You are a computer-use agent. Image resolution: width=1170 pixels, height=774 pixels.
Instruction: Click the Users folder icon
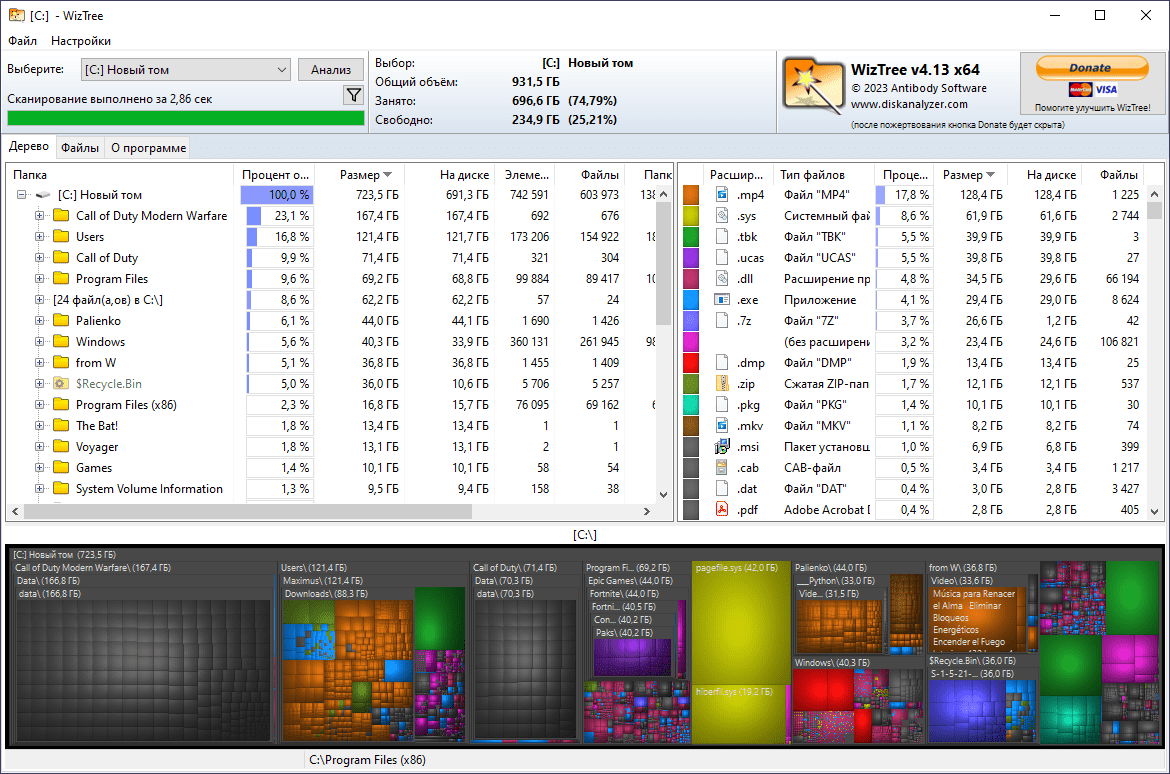coord(61,237)
